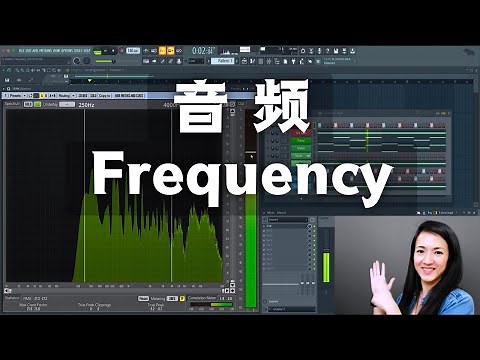Click the FL Studio fruit logo
The image size is (480, 360).
(x=469, y=52)
